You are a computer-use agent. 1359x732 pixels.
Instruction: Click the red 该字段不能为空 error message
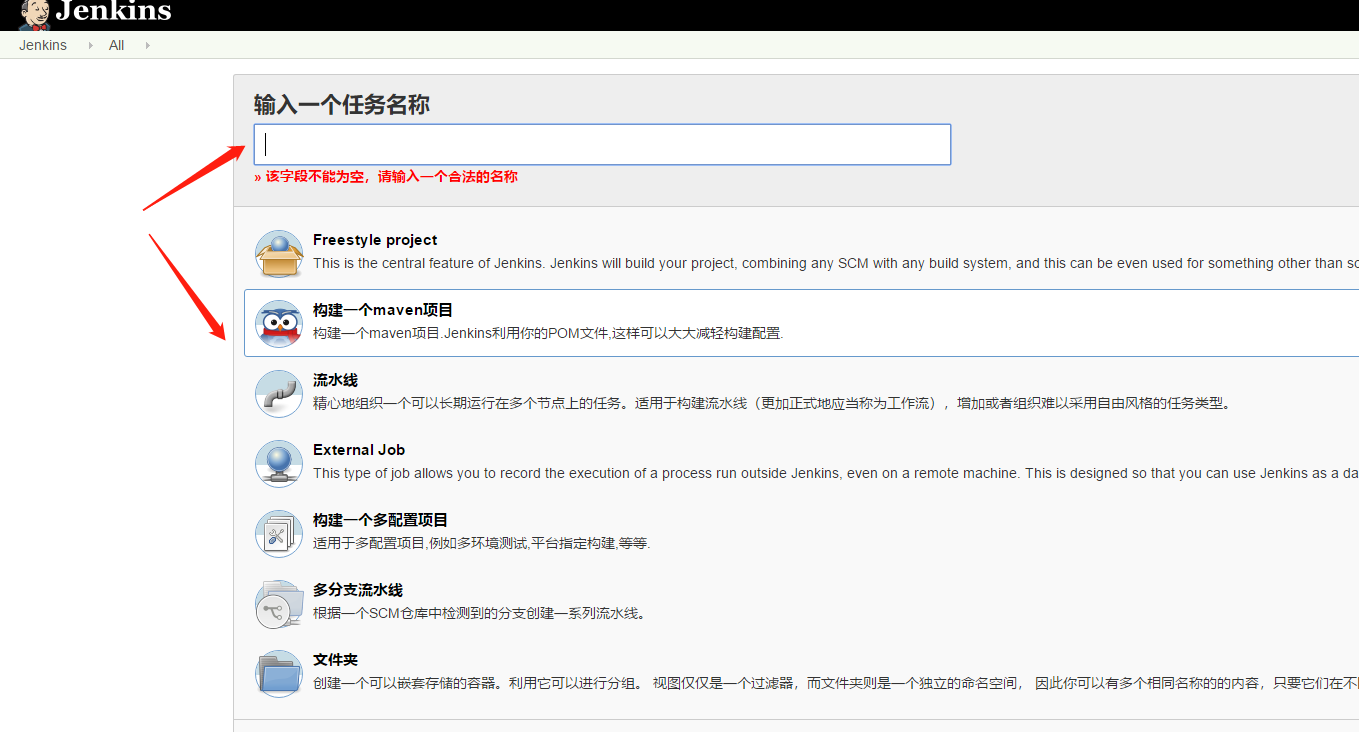(386, 177)
